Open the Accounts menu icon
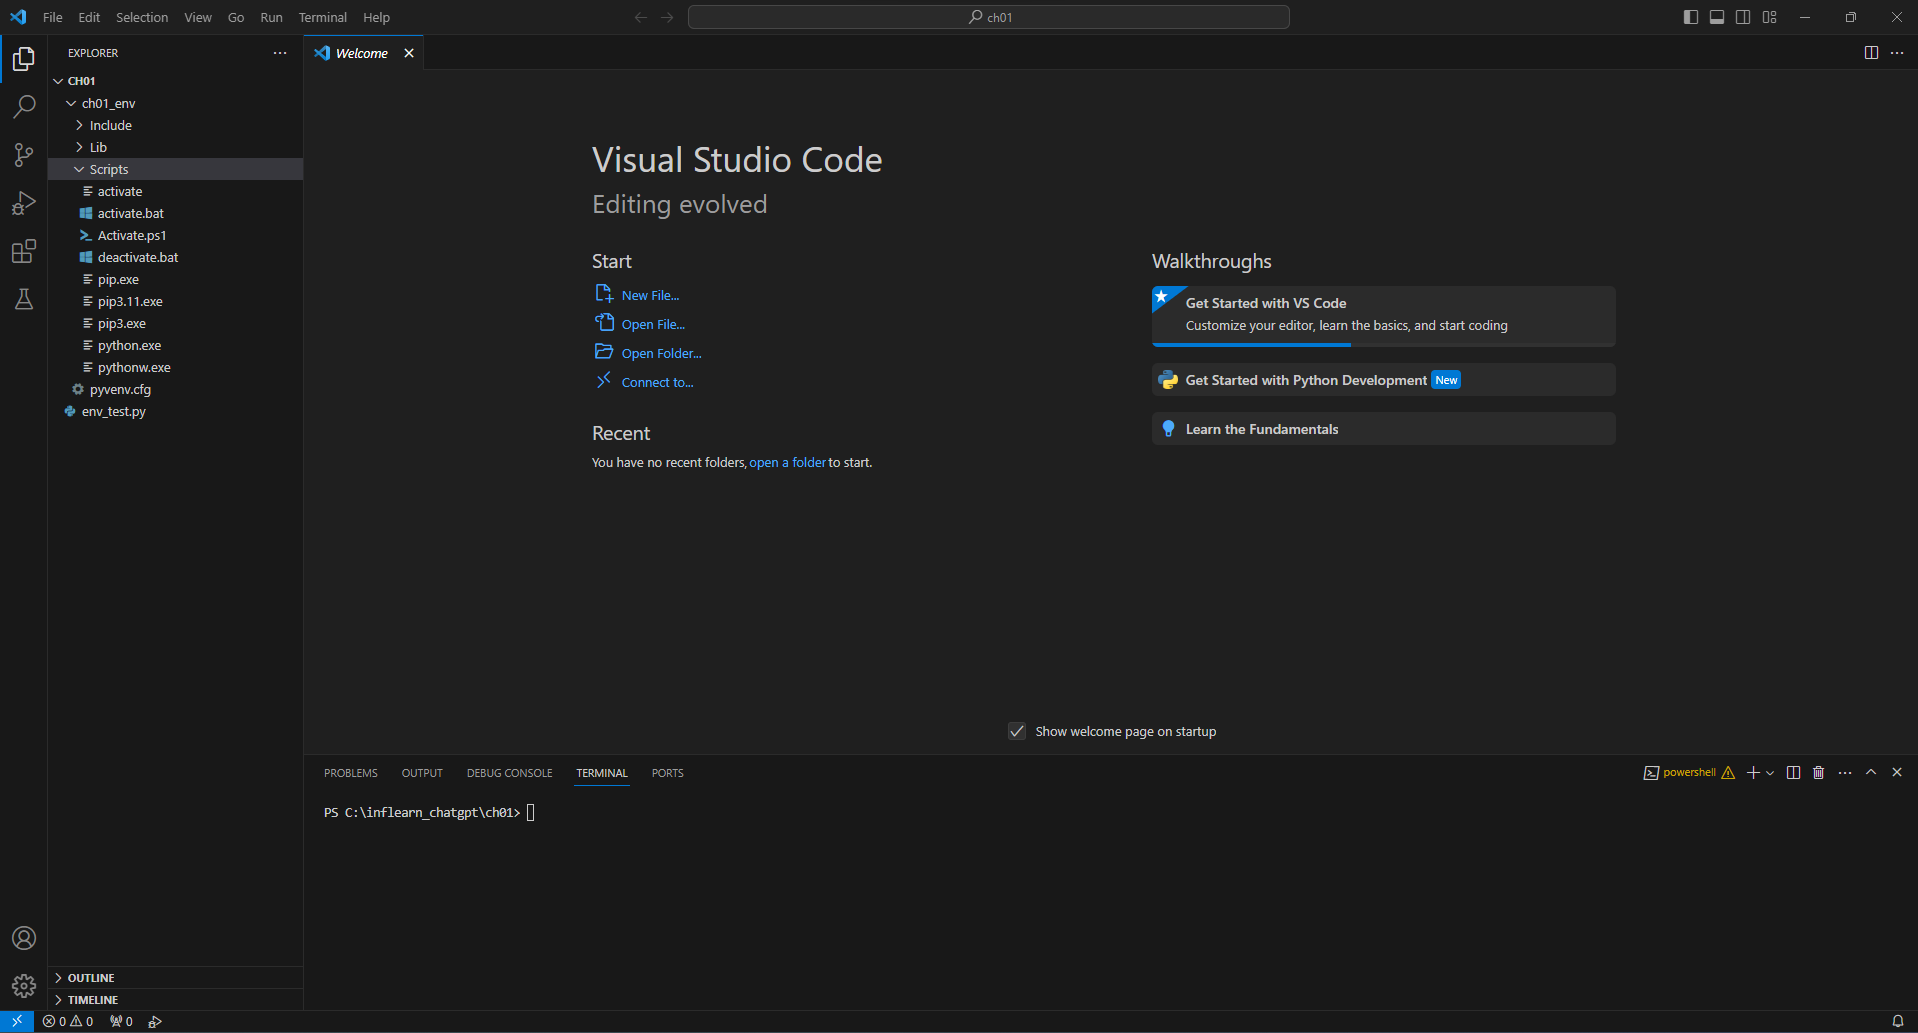Screen dimensions: 1918x1033 pyautogui.click(x=24, y=938)
